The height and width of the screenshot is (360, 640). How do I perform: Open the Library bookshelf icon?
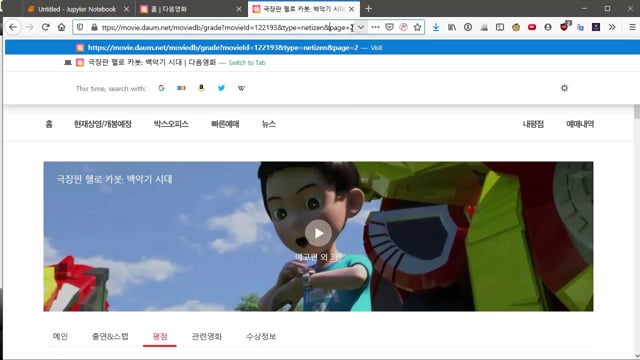click(452, 27)
